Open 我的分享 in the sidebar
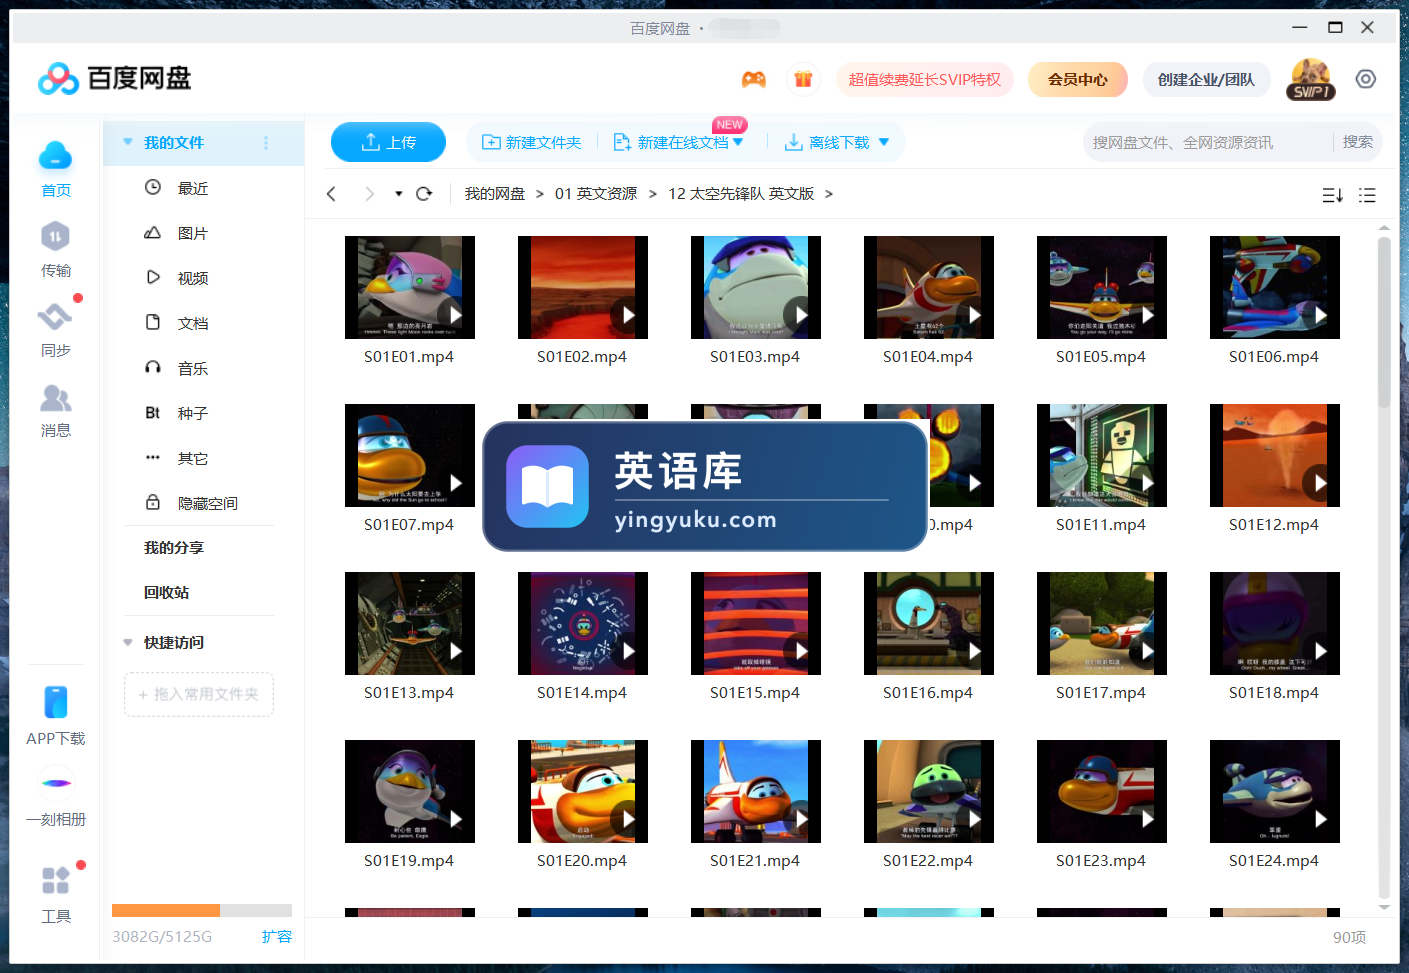The image size is (1409, 973). tap(174, 547)
